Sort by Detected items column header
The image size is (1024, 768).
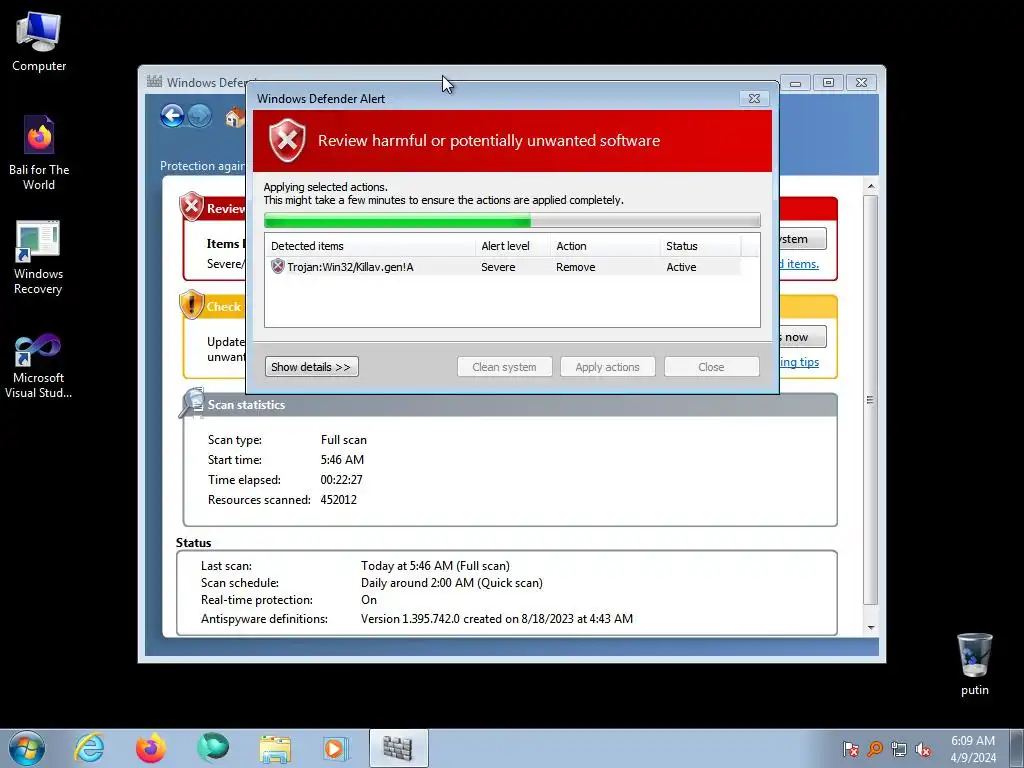pos(370,246)
